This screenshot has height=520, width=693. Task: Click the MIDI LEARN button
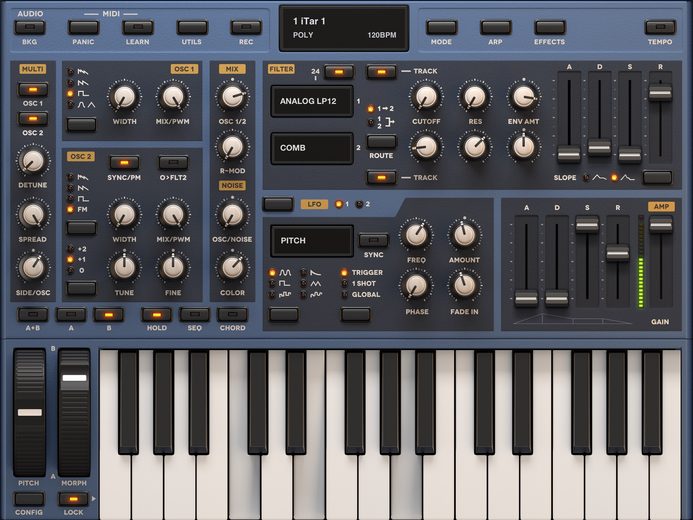(137, 27)
